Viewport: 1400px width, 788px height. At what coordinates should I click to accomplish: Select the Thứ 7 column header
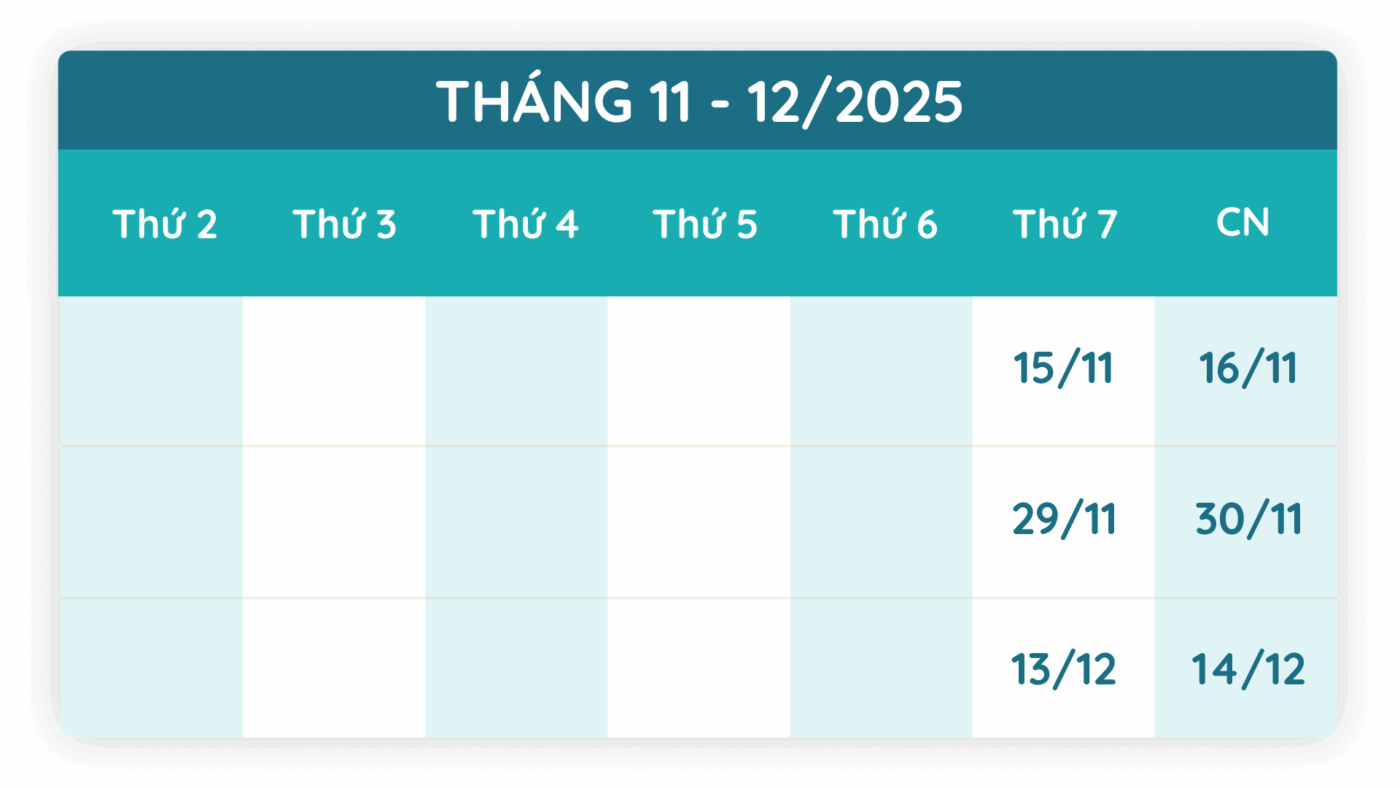point(1064,225)
